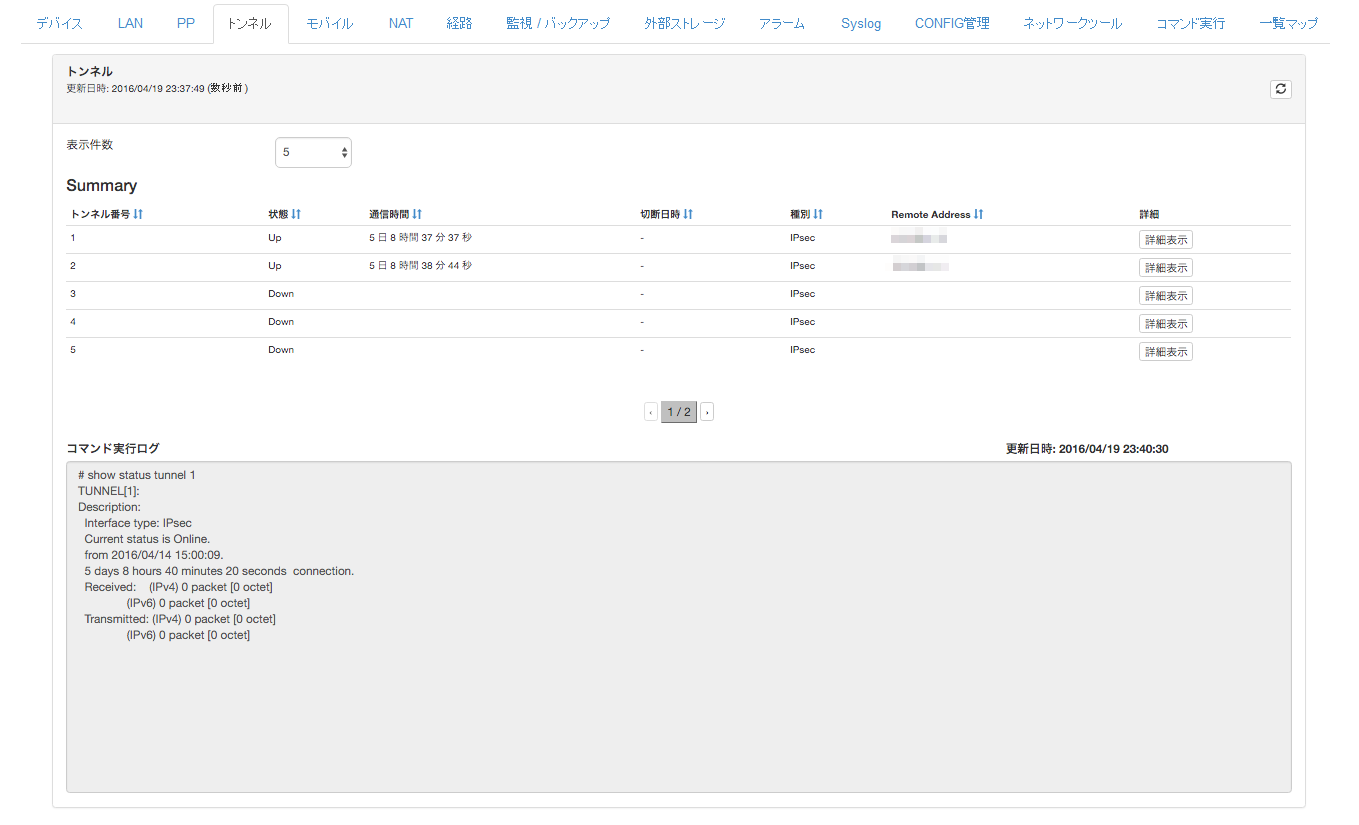Image resolution: width=1359 pixels, height=825 pixels.
Task: Go to previous page of tunnel list
Action: 651,412
